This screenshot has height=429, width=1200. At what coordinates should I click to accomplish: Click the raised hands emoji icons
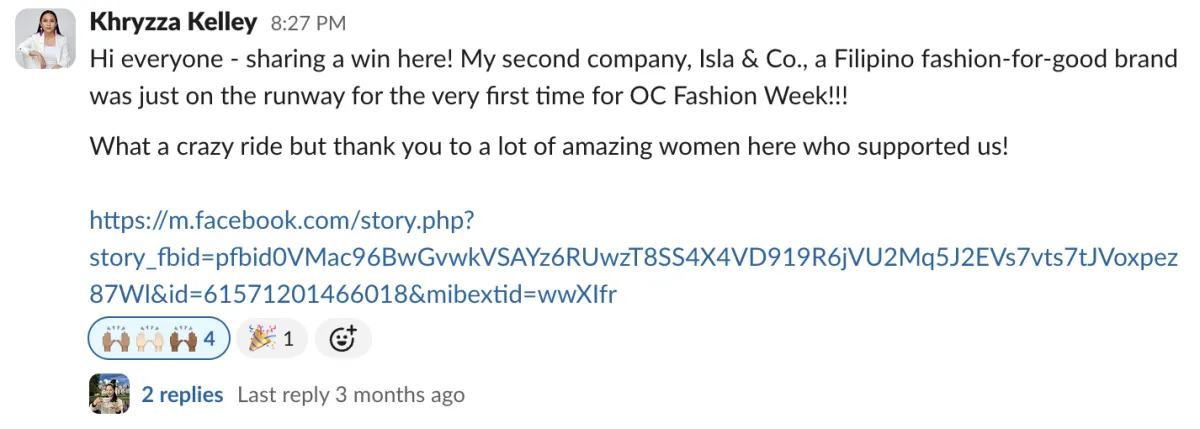(x=148, y=339)
